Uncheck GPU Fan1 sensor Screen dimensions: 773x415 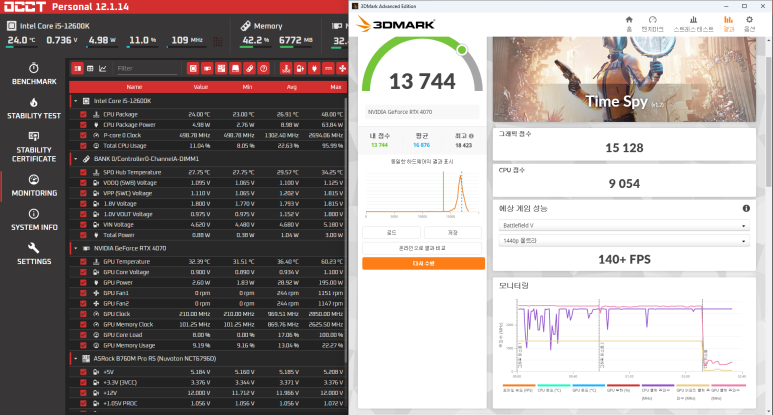[83, 293]
